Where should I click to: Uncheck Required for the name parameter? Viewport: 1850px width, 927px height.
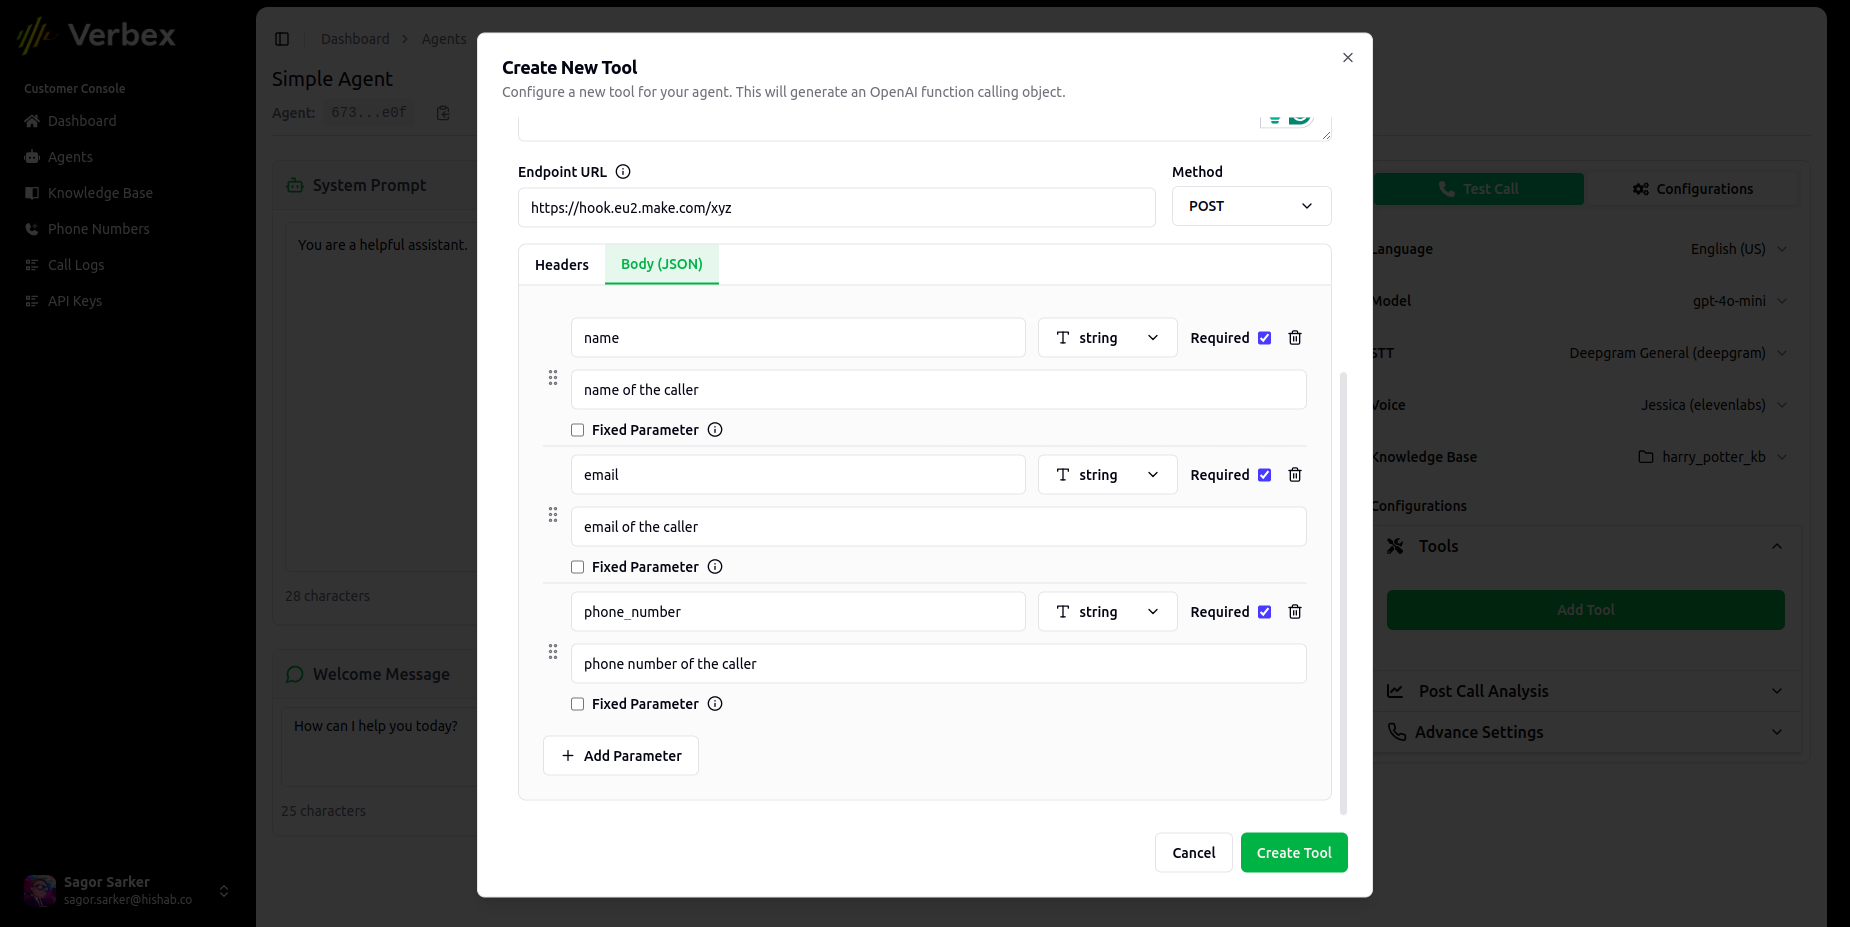point(1265,338)
